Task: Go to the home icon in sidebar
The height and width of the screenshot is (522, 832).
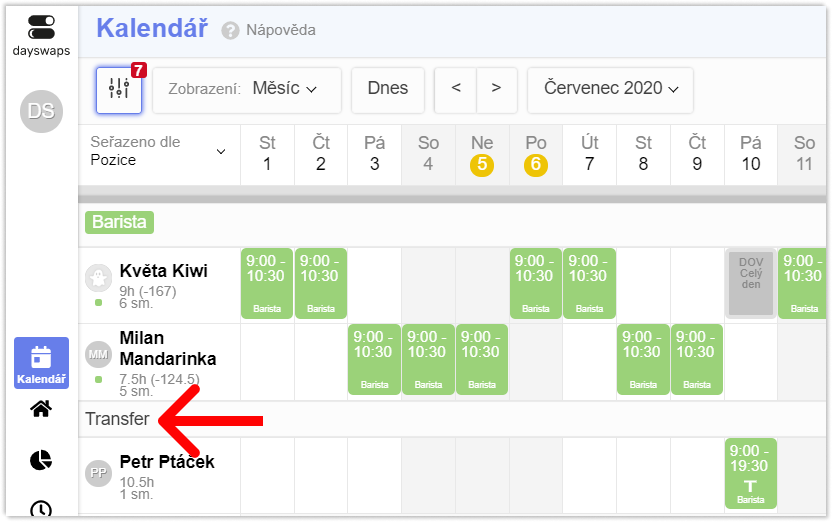Action: 41,409
